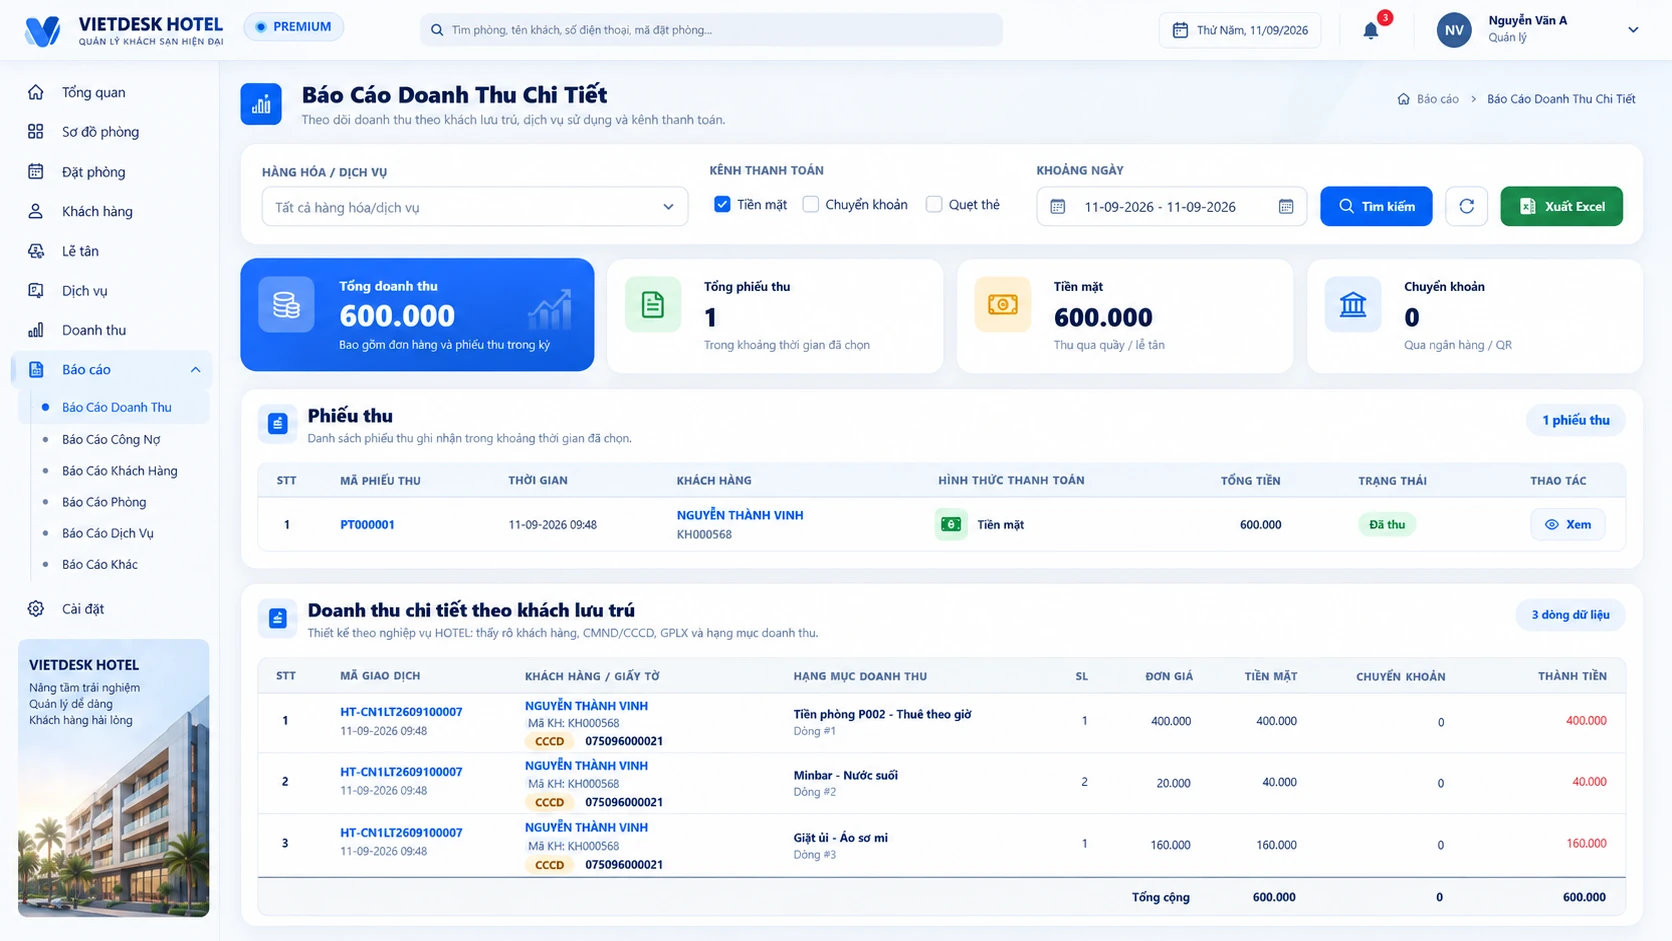Click the home icon in the breadcrumb
Viewport: 1672px width, 941px height.
tap(1403, 99)
